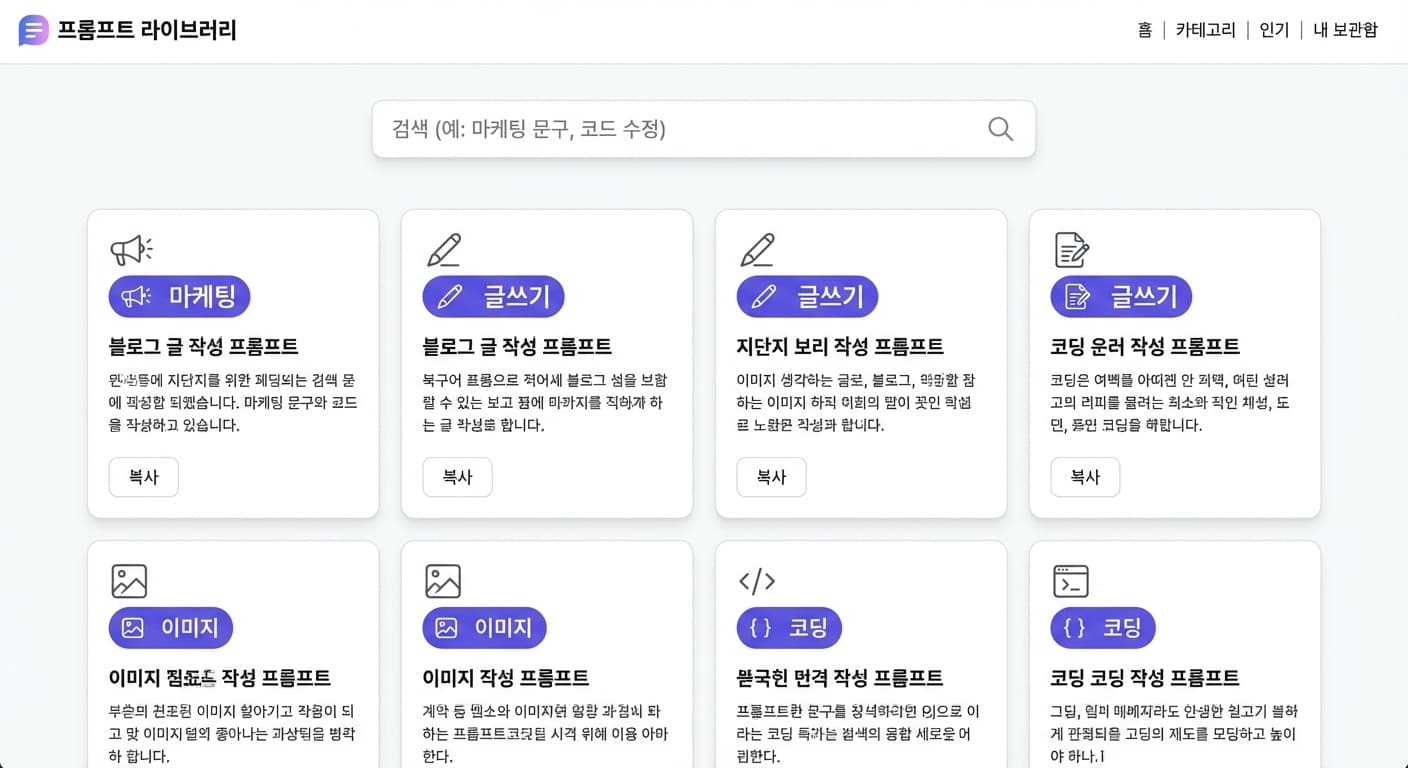Viewport: 1408px width, 768px height.
Task: Click the purple app logo in the header
Action: 32,31
